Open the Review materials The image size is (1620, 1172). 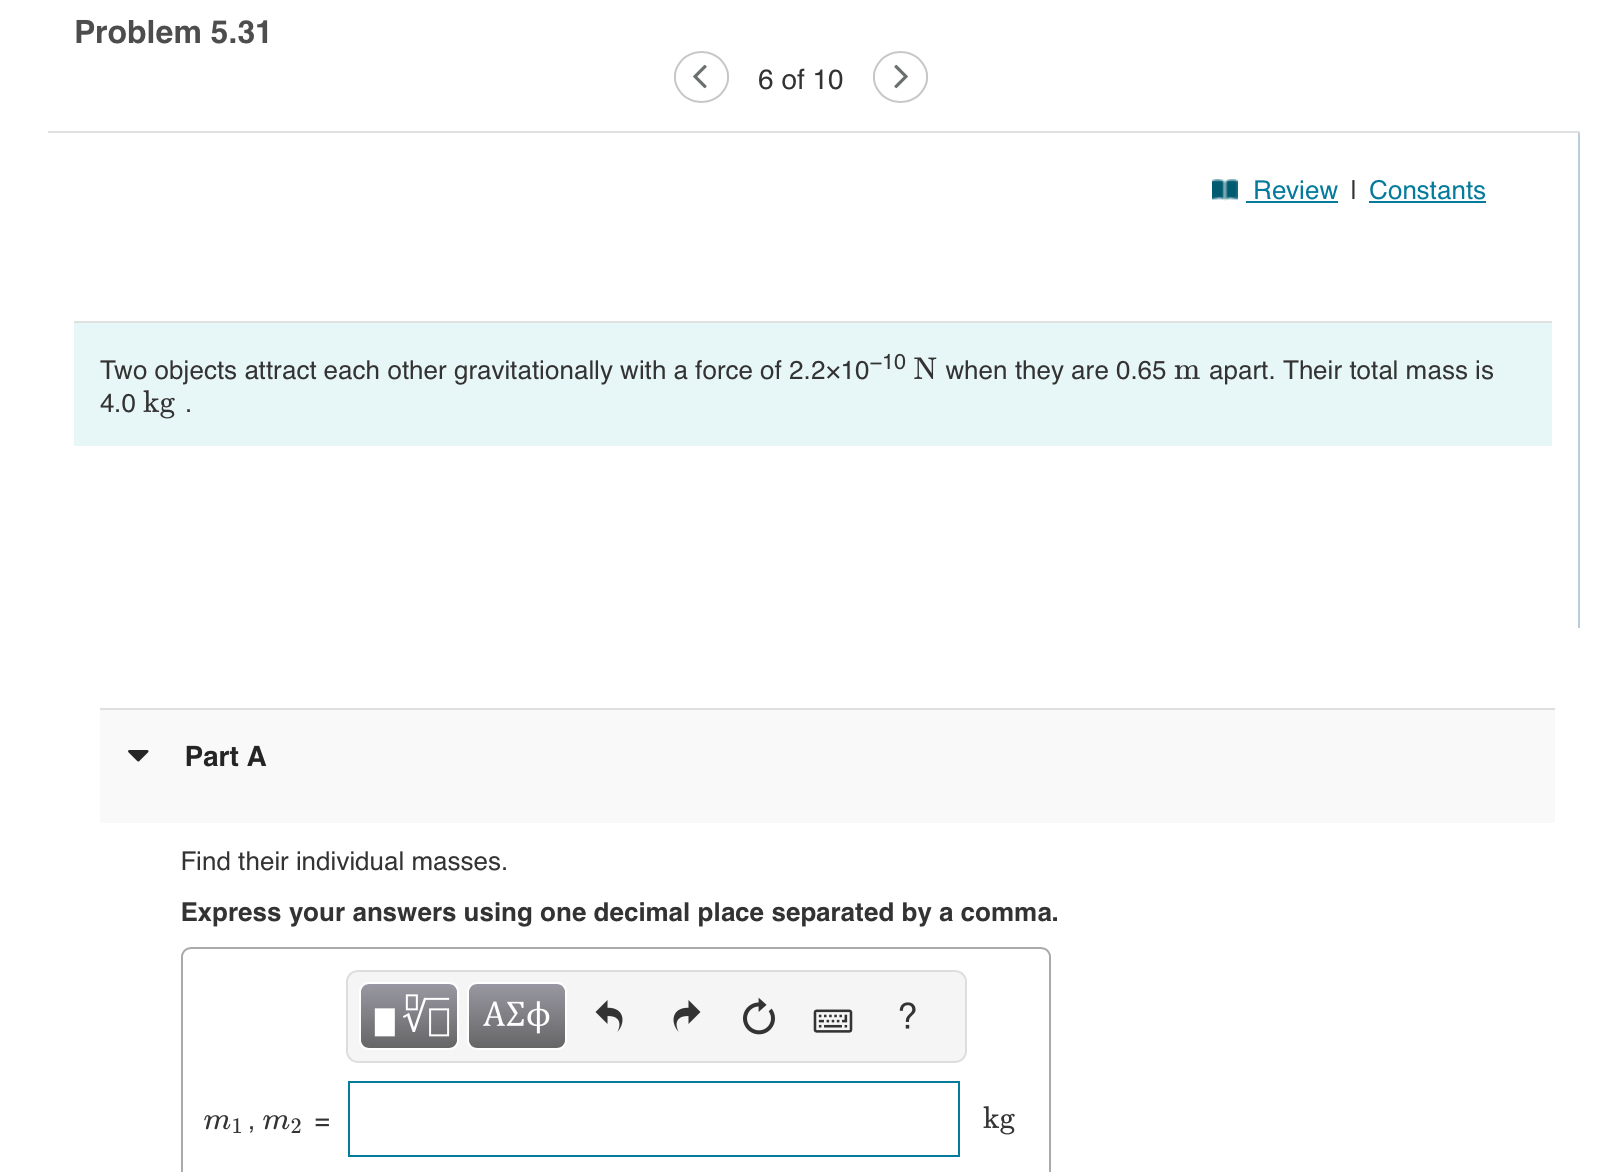point(1294,190)
